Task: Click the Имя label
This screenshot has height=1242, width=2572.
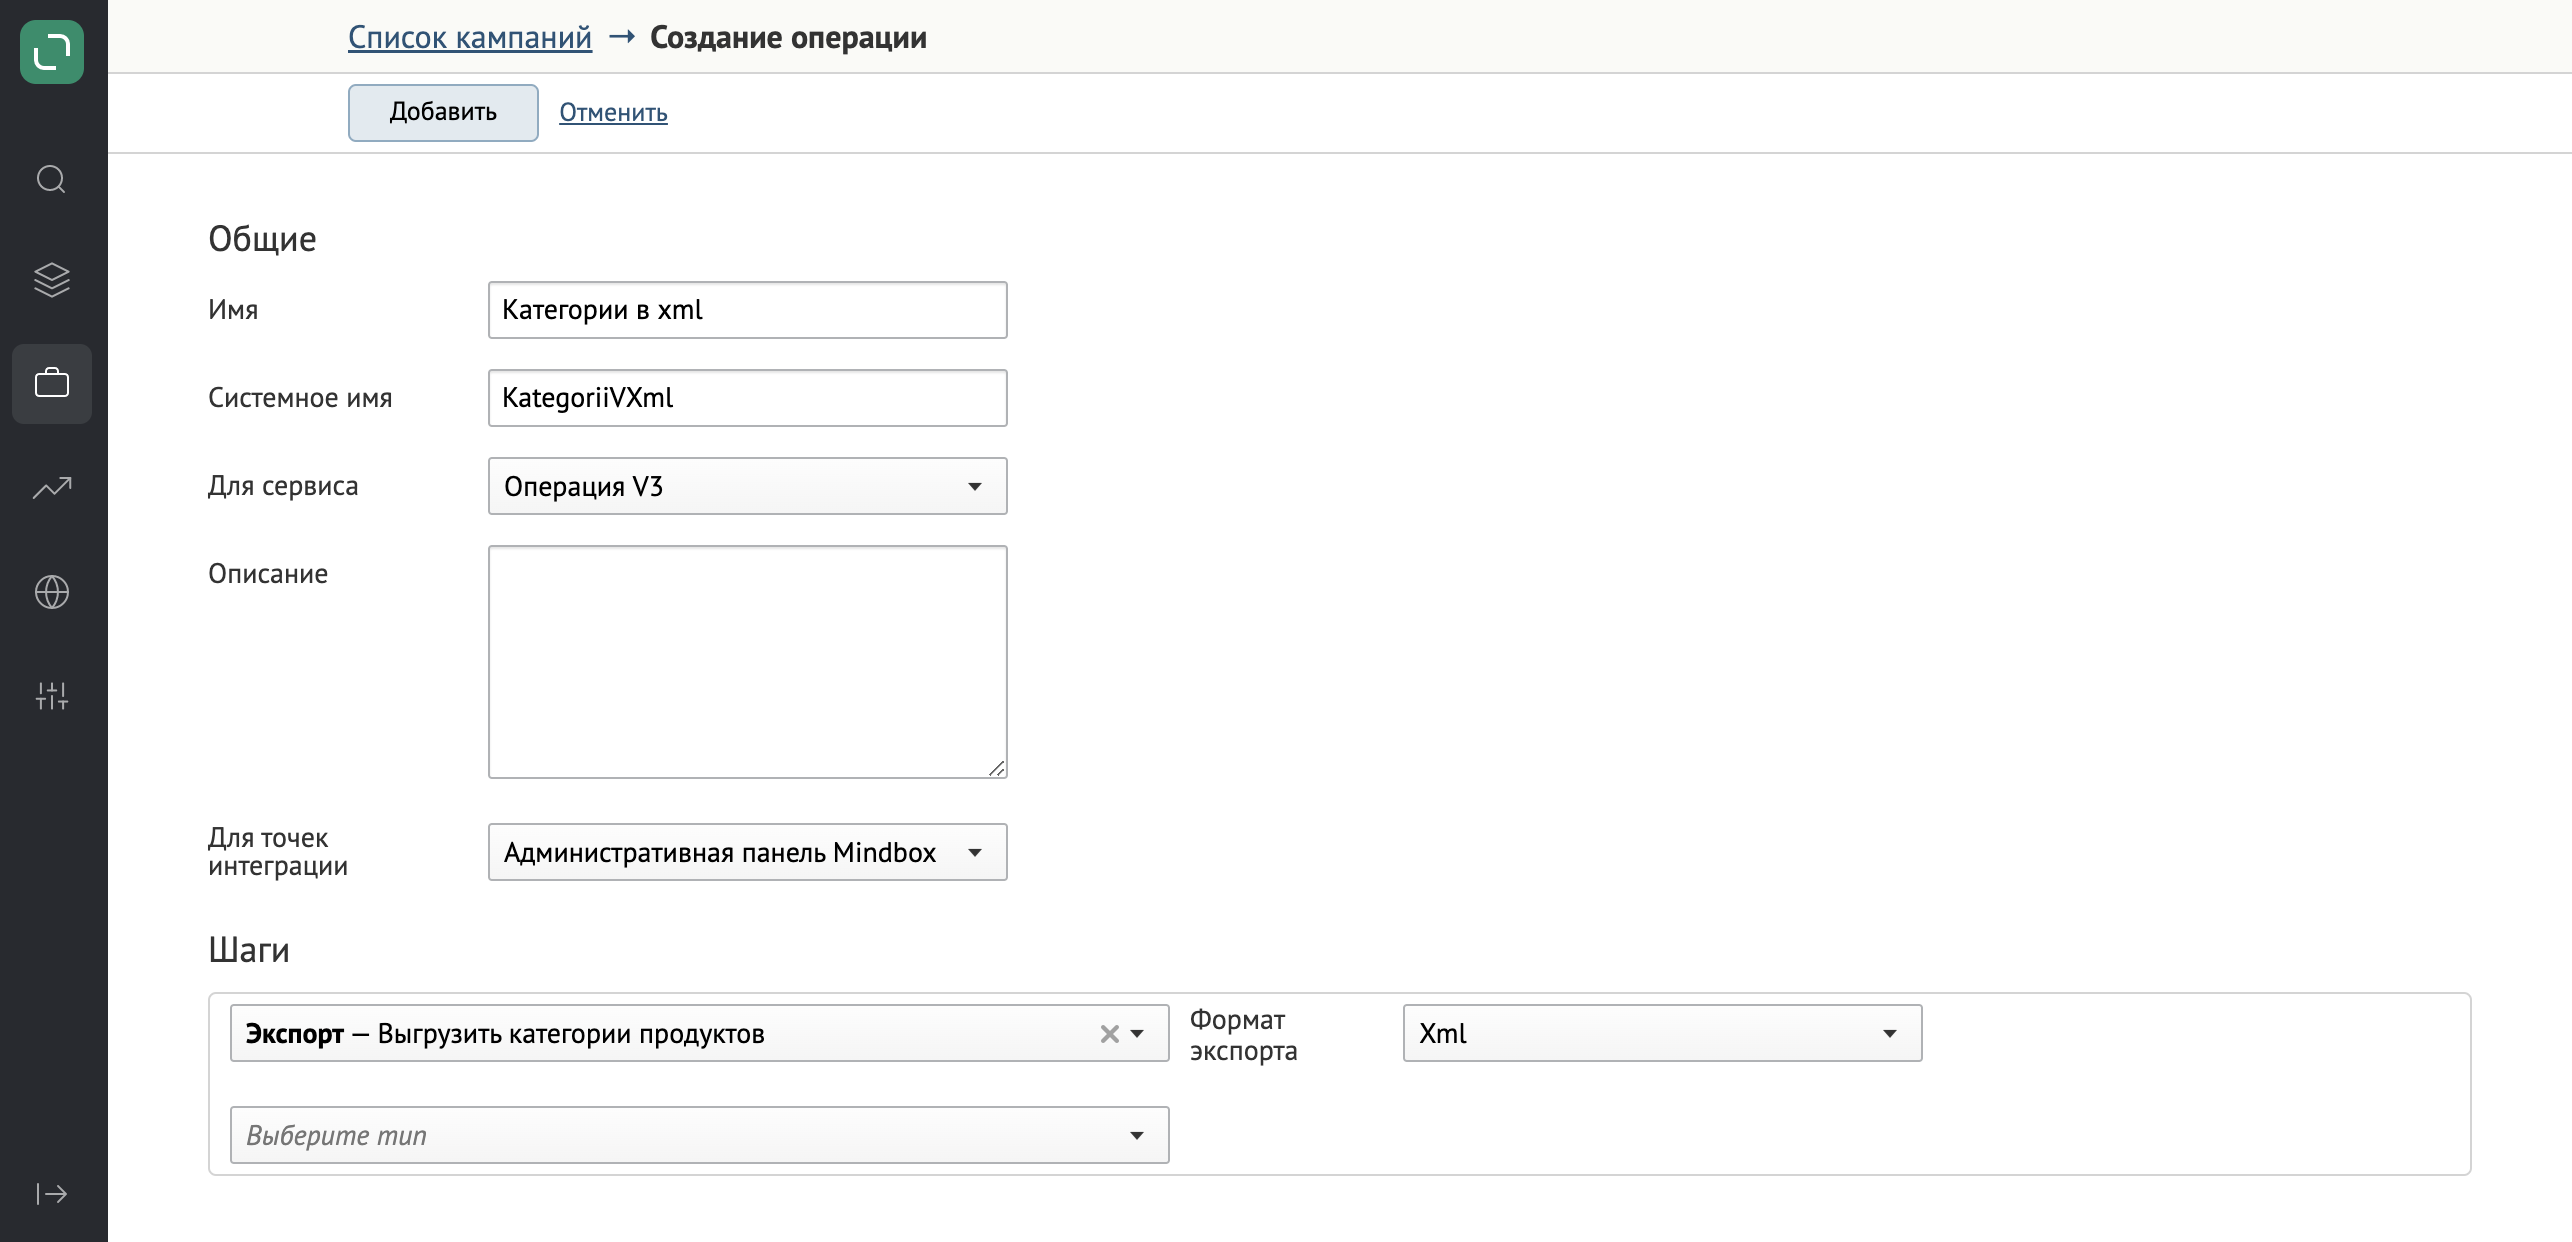Action: 233,310
